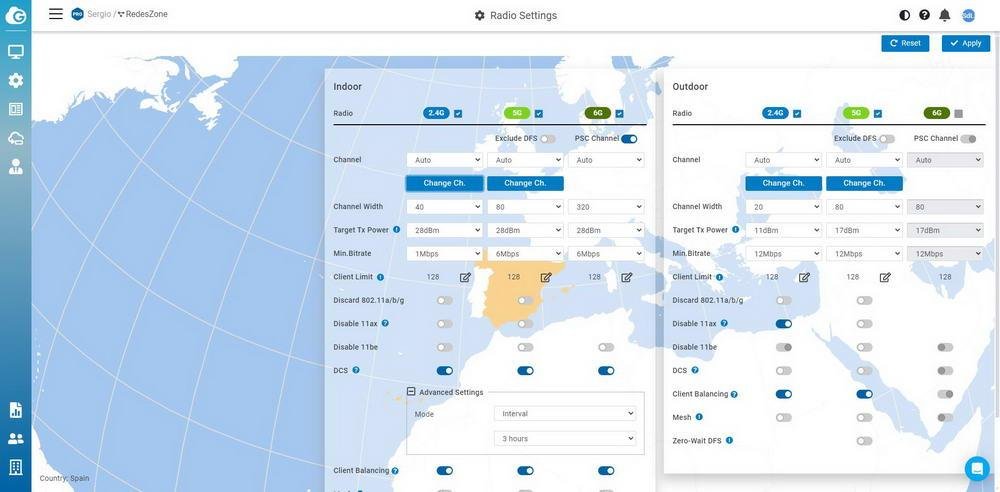This screenshot has height=492, width=1000.
Task: Show Outdoor Zero-Wait DFS info icon
Action: click(x=730, y=440)
